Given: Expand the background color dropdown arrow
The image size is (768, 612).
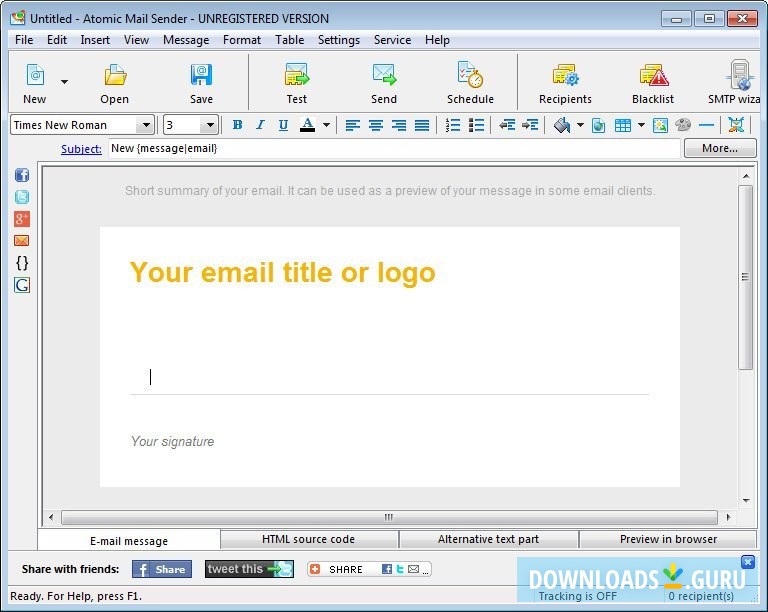Looking at the screenshot, I should coord(580,125).
